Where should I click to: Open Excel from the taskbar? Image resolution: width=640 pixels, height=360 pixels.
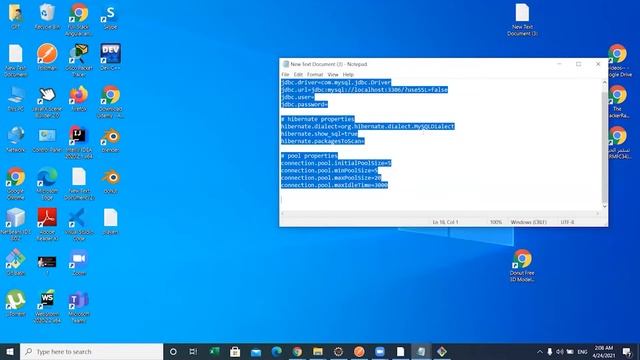(214, 351)
